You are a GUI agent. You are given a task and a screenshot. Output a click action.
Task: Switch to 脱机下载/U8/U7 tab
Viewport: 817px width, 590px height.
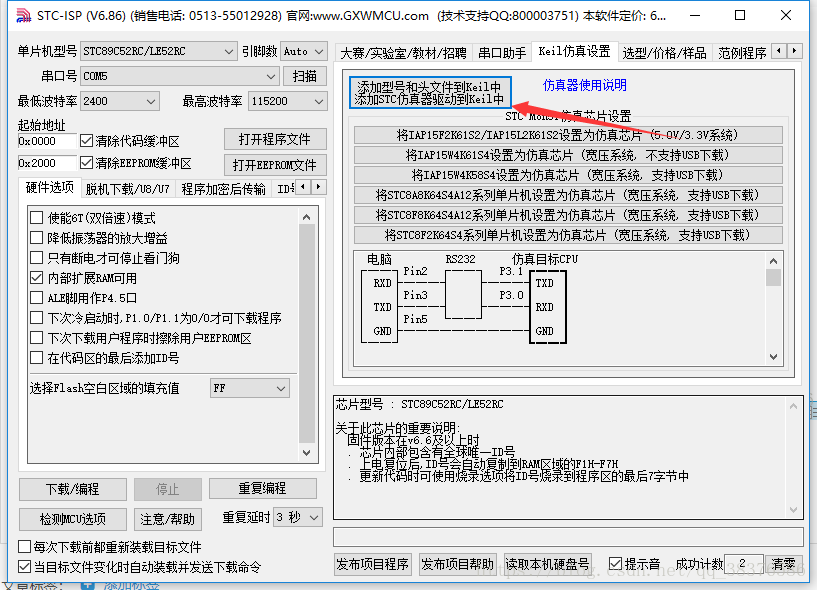[128, 189]
